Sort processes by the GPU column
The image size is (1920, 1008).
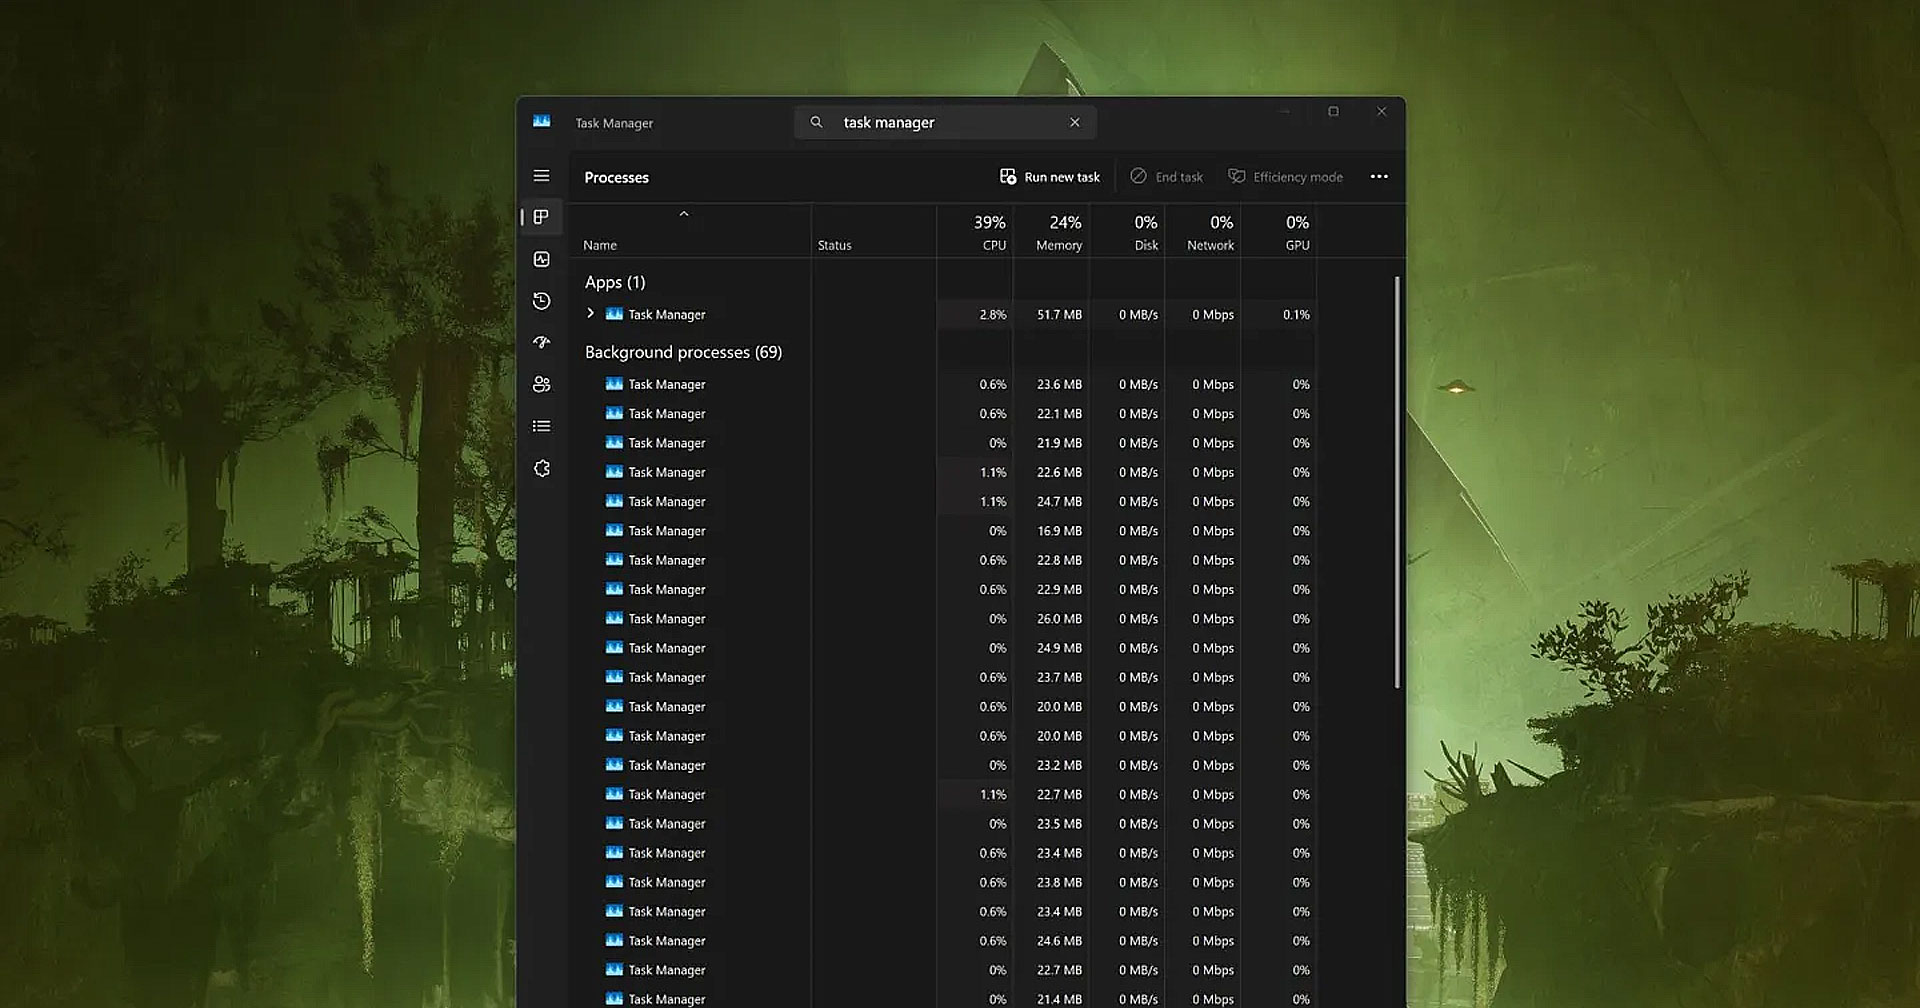click(1295, 232)
